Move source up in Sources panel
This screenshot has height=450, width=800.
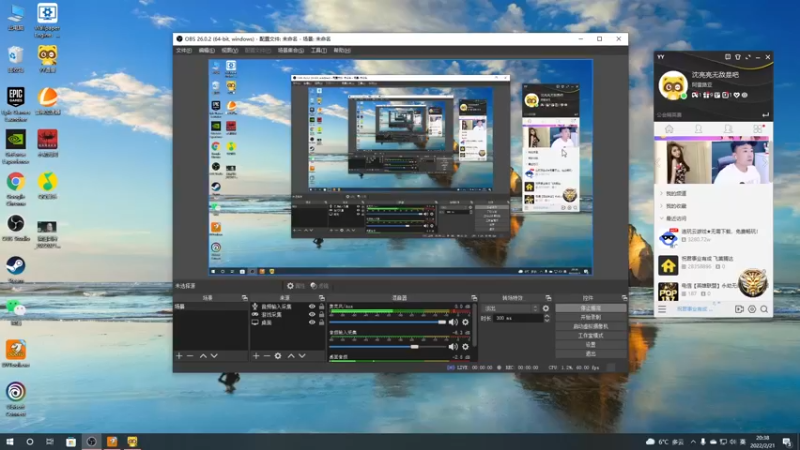point(291,356)
